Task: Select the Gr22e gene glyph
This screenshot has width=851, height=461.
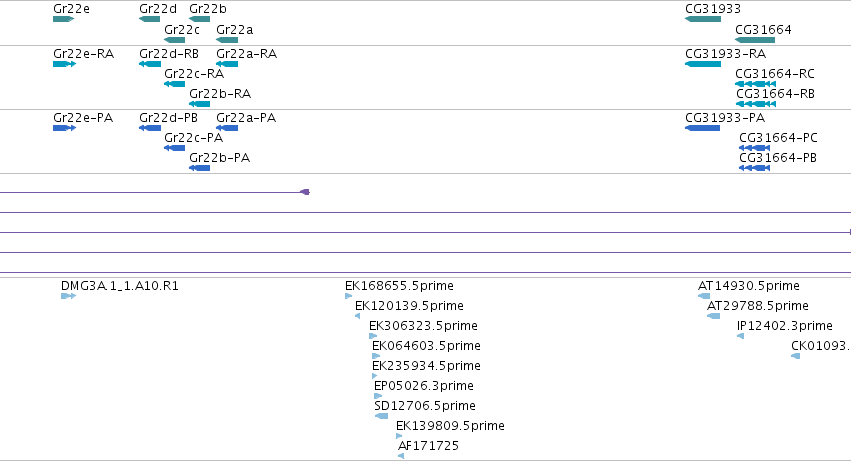Action: point(63,19)
